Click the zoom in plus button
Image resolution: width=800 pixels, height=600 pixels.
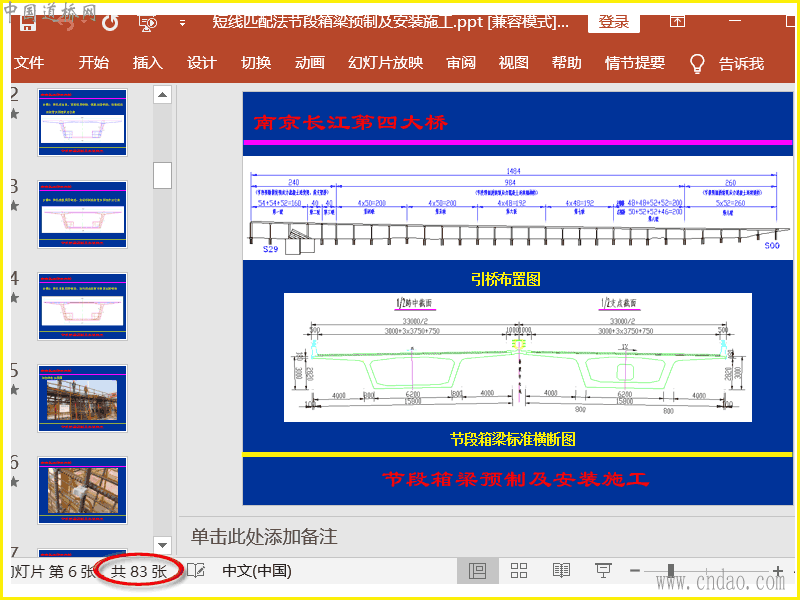click(x=778, y=571)
